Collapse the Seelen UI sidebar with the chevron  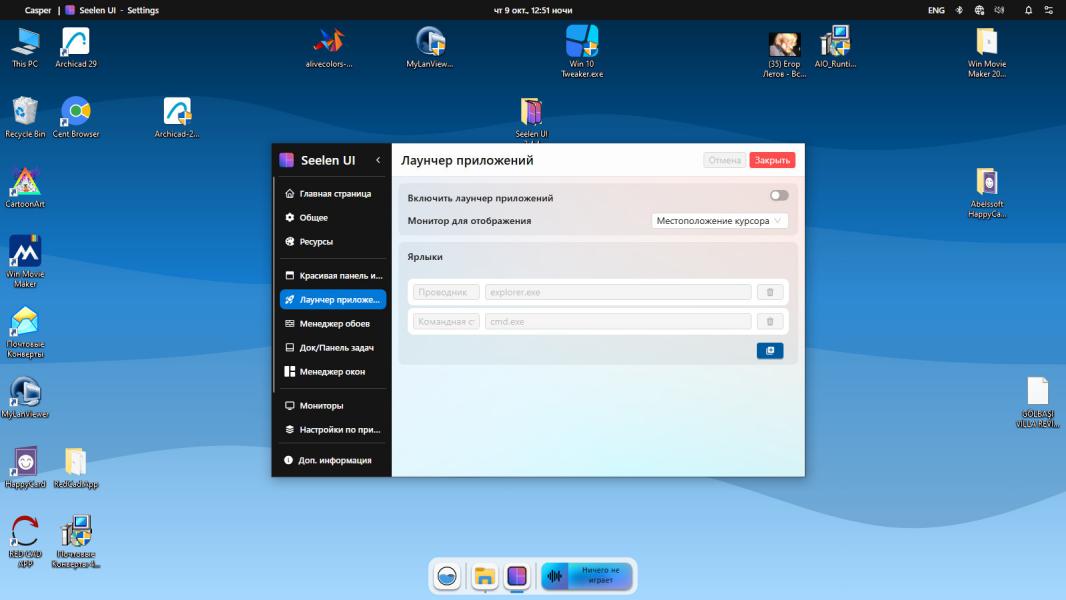tap(378, 160)
